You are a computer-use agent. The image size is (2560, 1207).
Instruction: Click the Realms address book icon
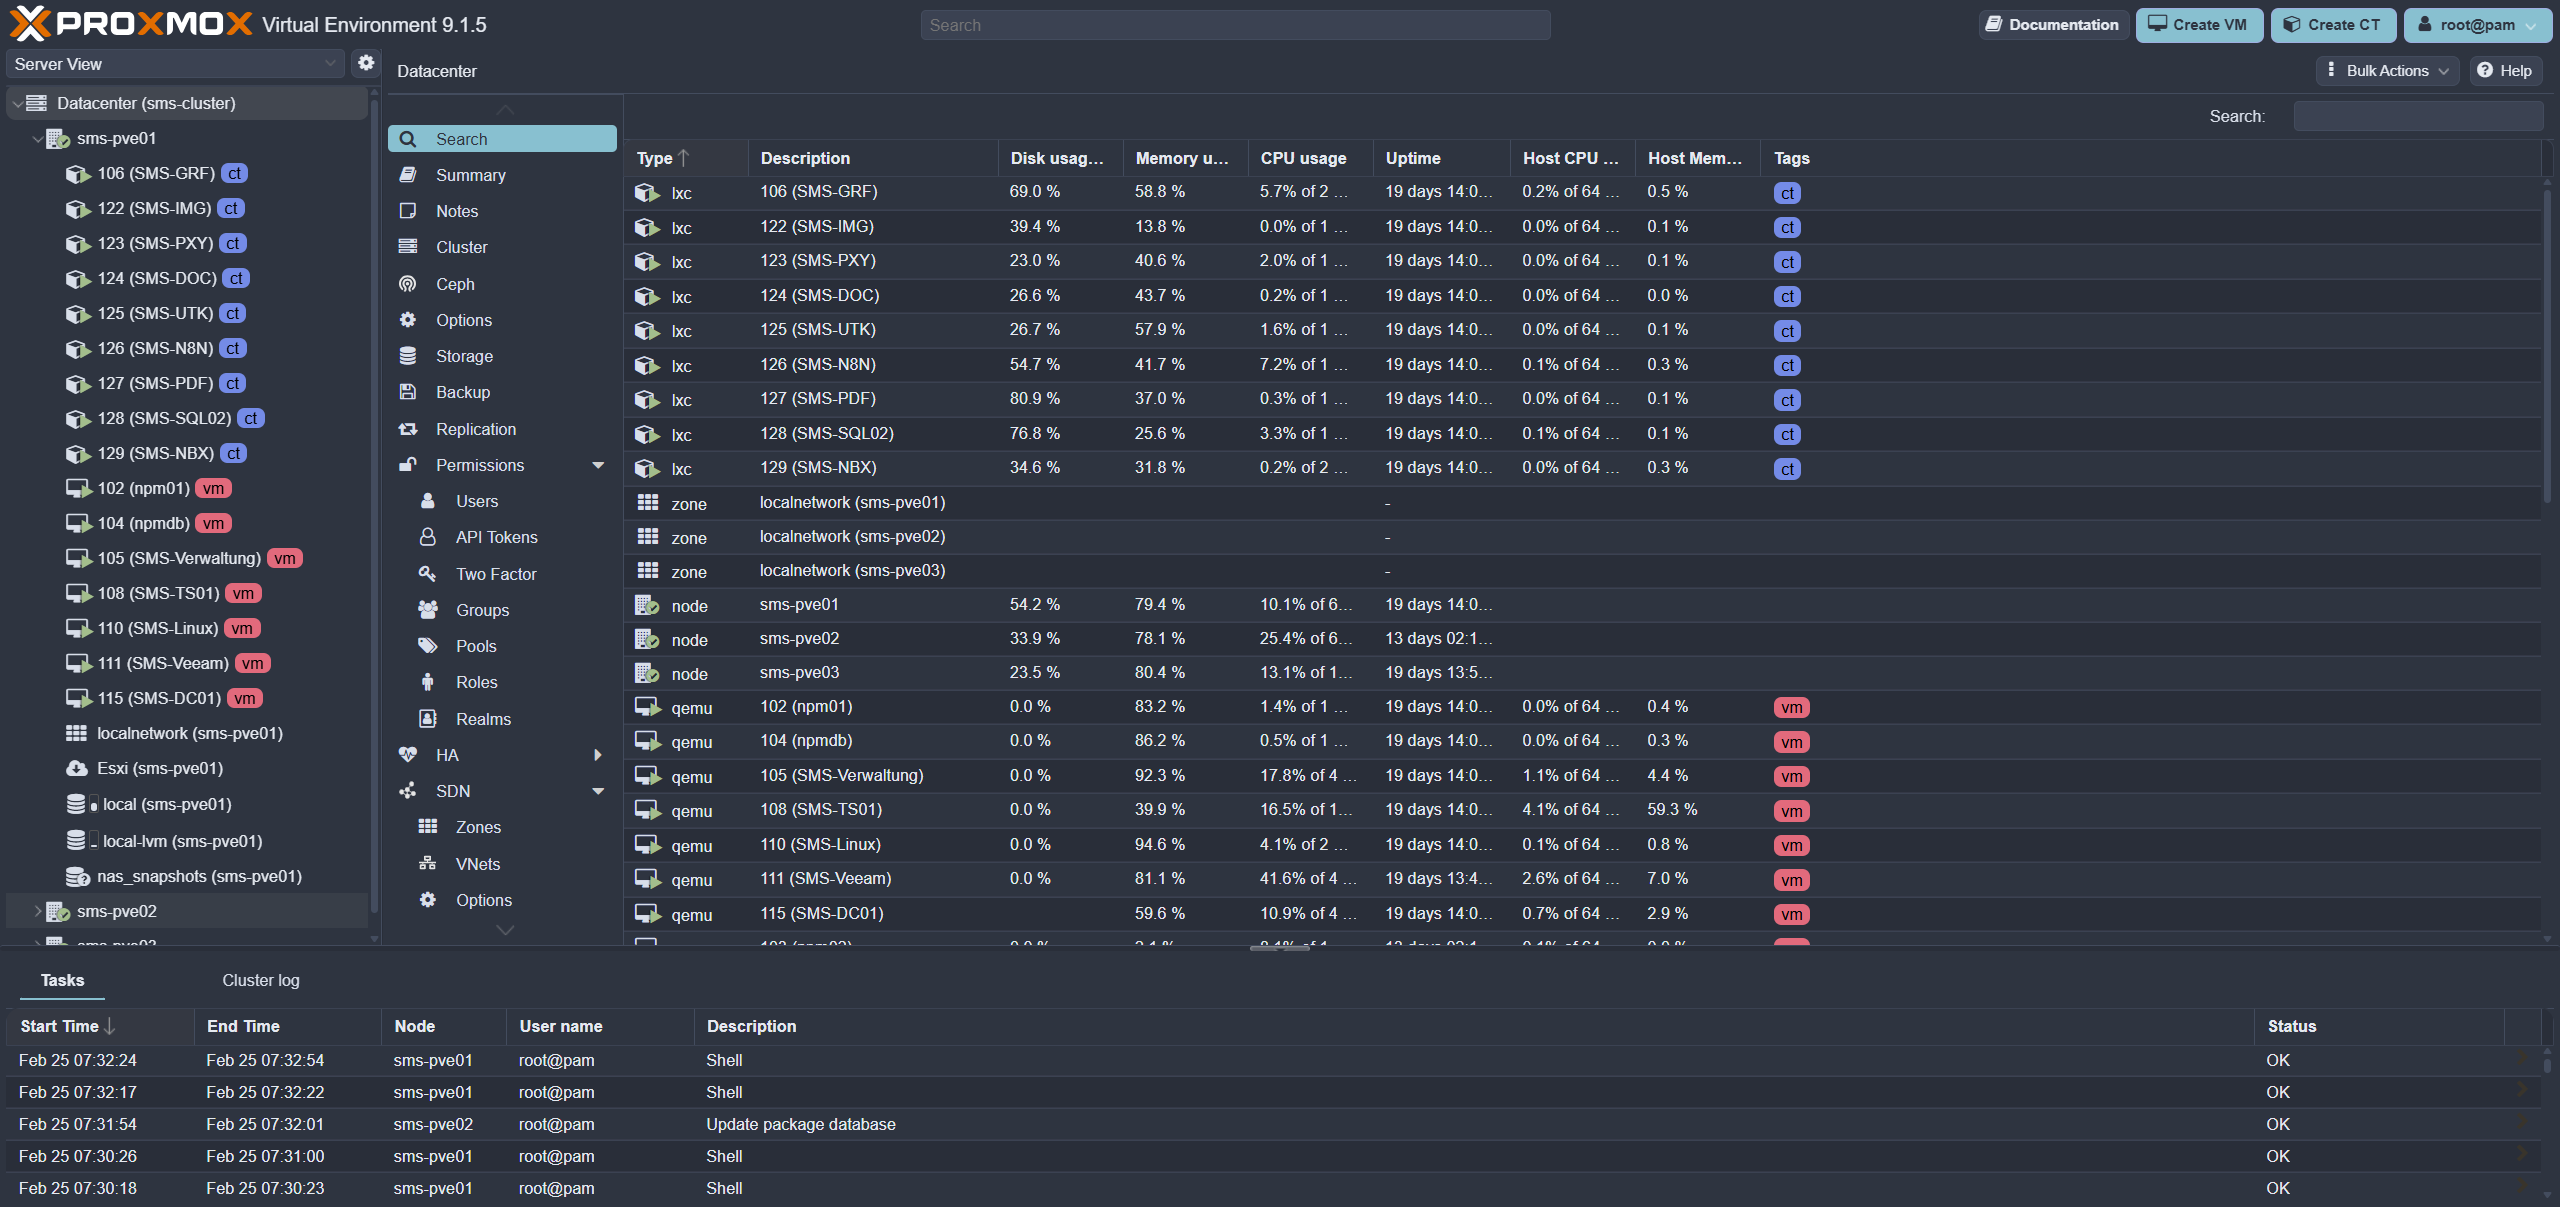[428, 719]
